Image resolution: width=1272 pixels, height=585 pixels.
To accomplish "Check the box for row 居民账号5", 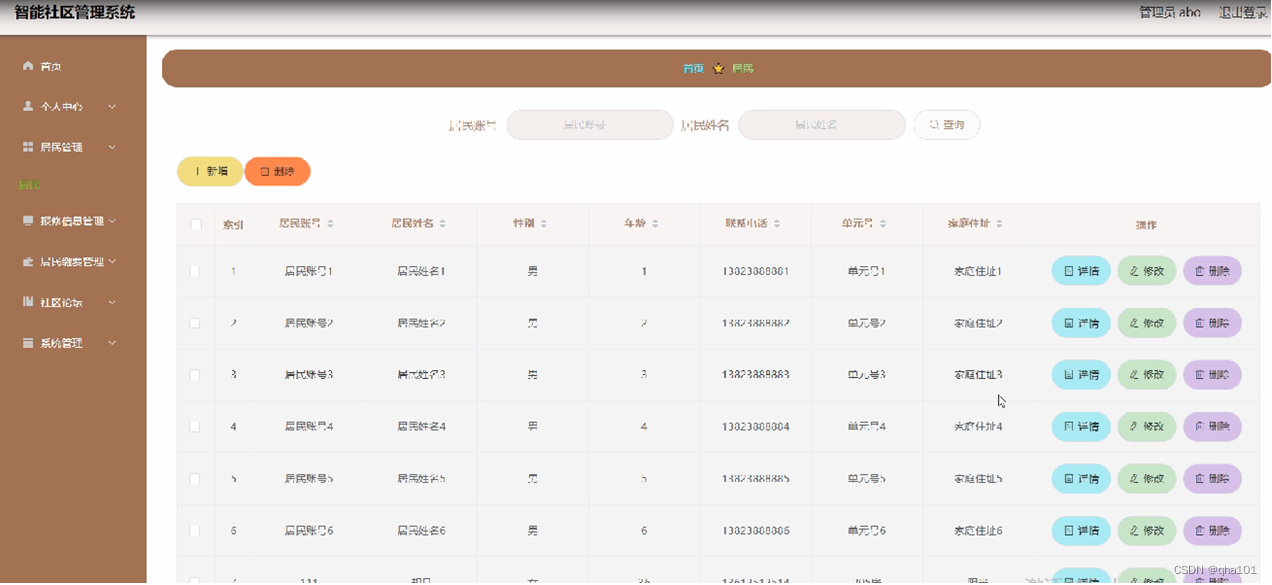I will (195, 479).
